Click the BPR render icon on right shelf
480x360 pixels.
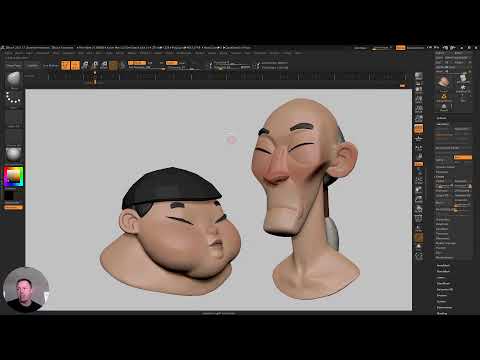[419, 76]
